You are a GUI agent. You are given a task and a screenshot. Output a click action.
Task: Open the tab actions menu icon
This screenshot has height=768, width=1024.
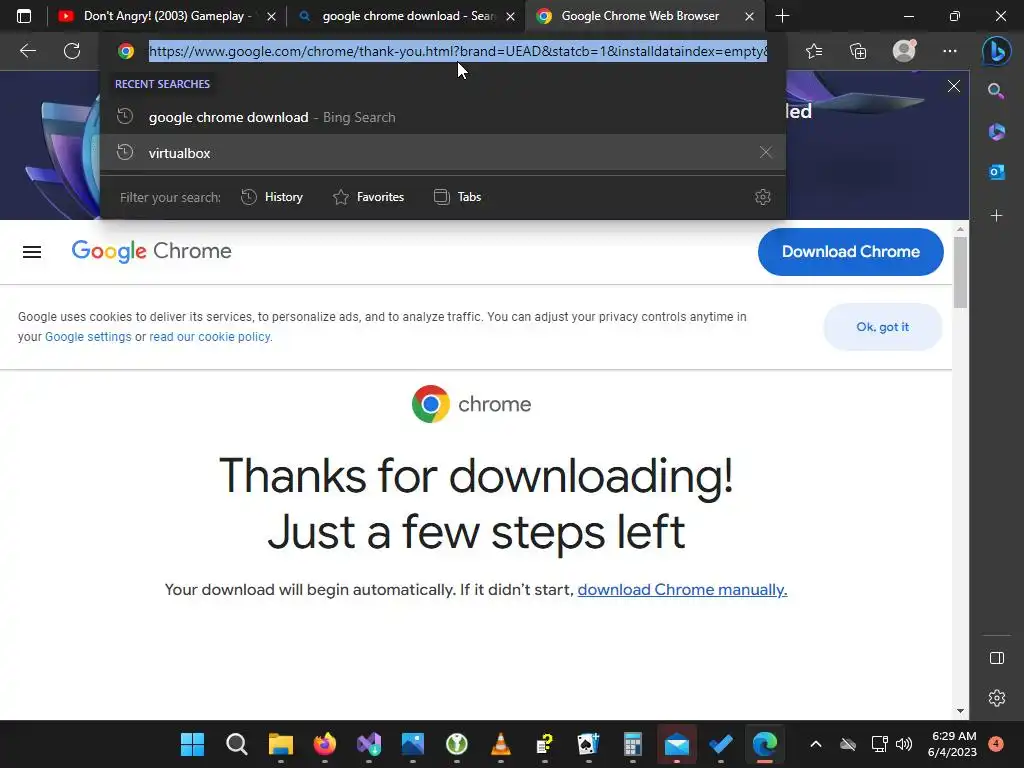click(x=24, y=16)
